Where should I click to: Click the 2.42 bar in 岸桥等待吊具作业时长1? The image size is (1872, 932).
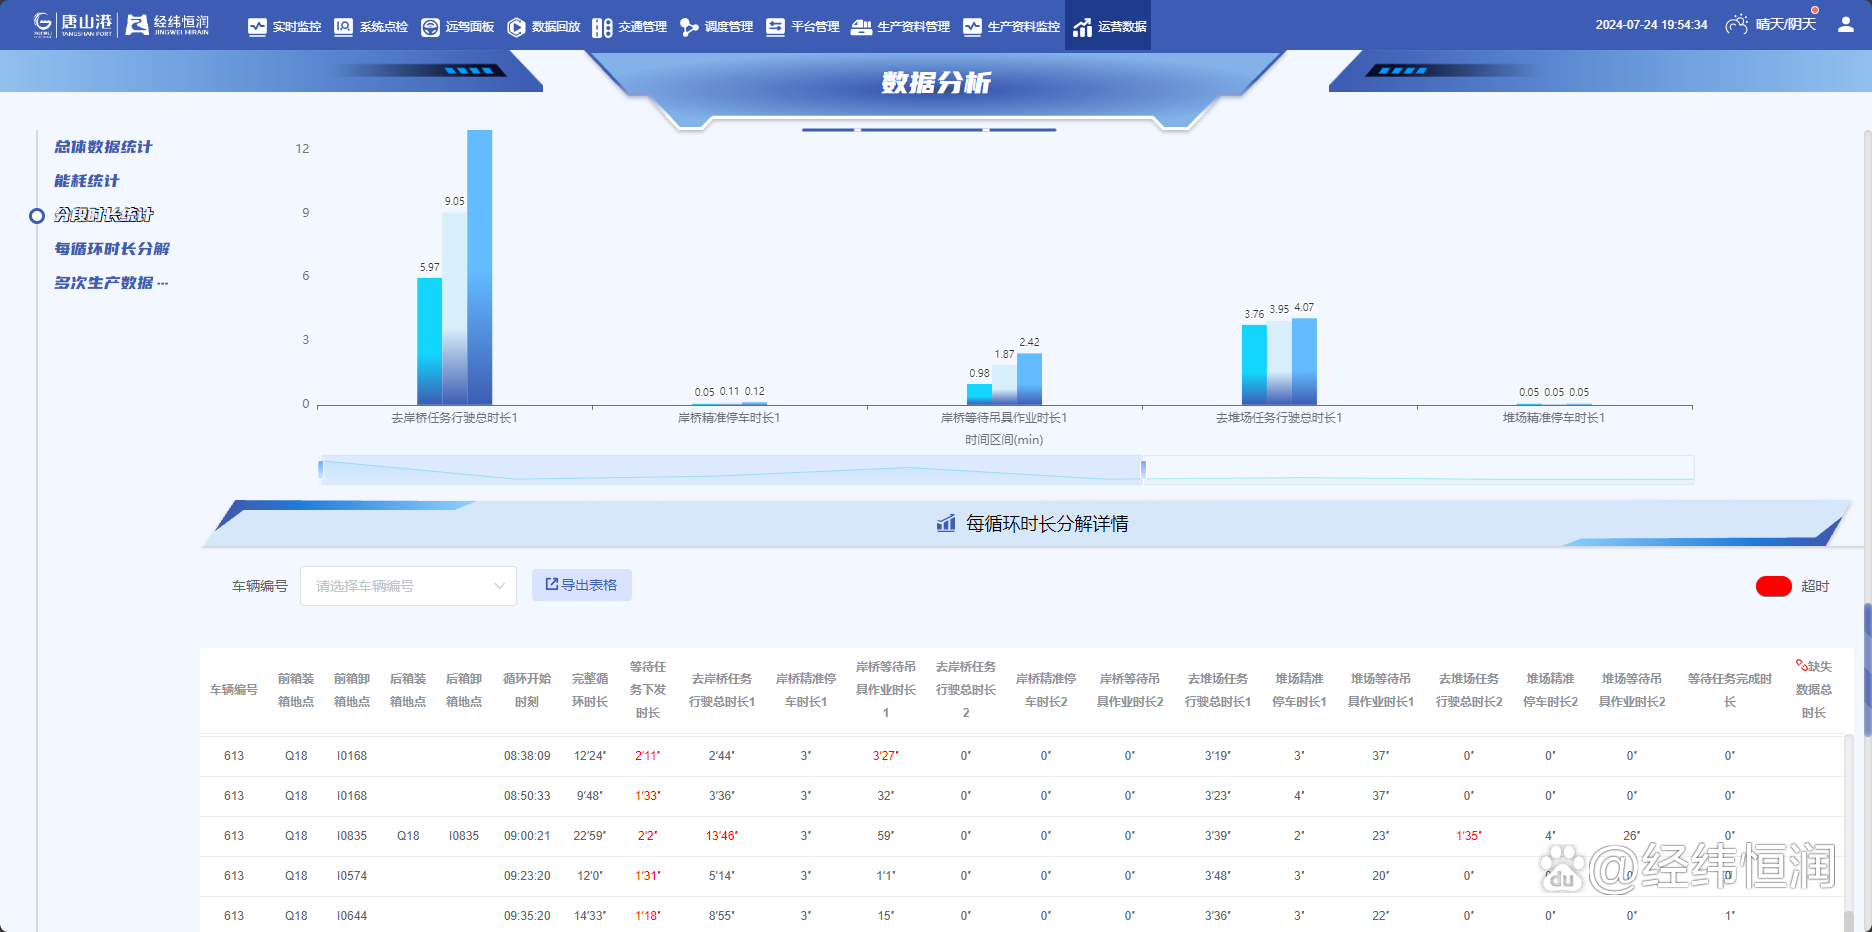pyautogui.click(x=1029, y=379)
